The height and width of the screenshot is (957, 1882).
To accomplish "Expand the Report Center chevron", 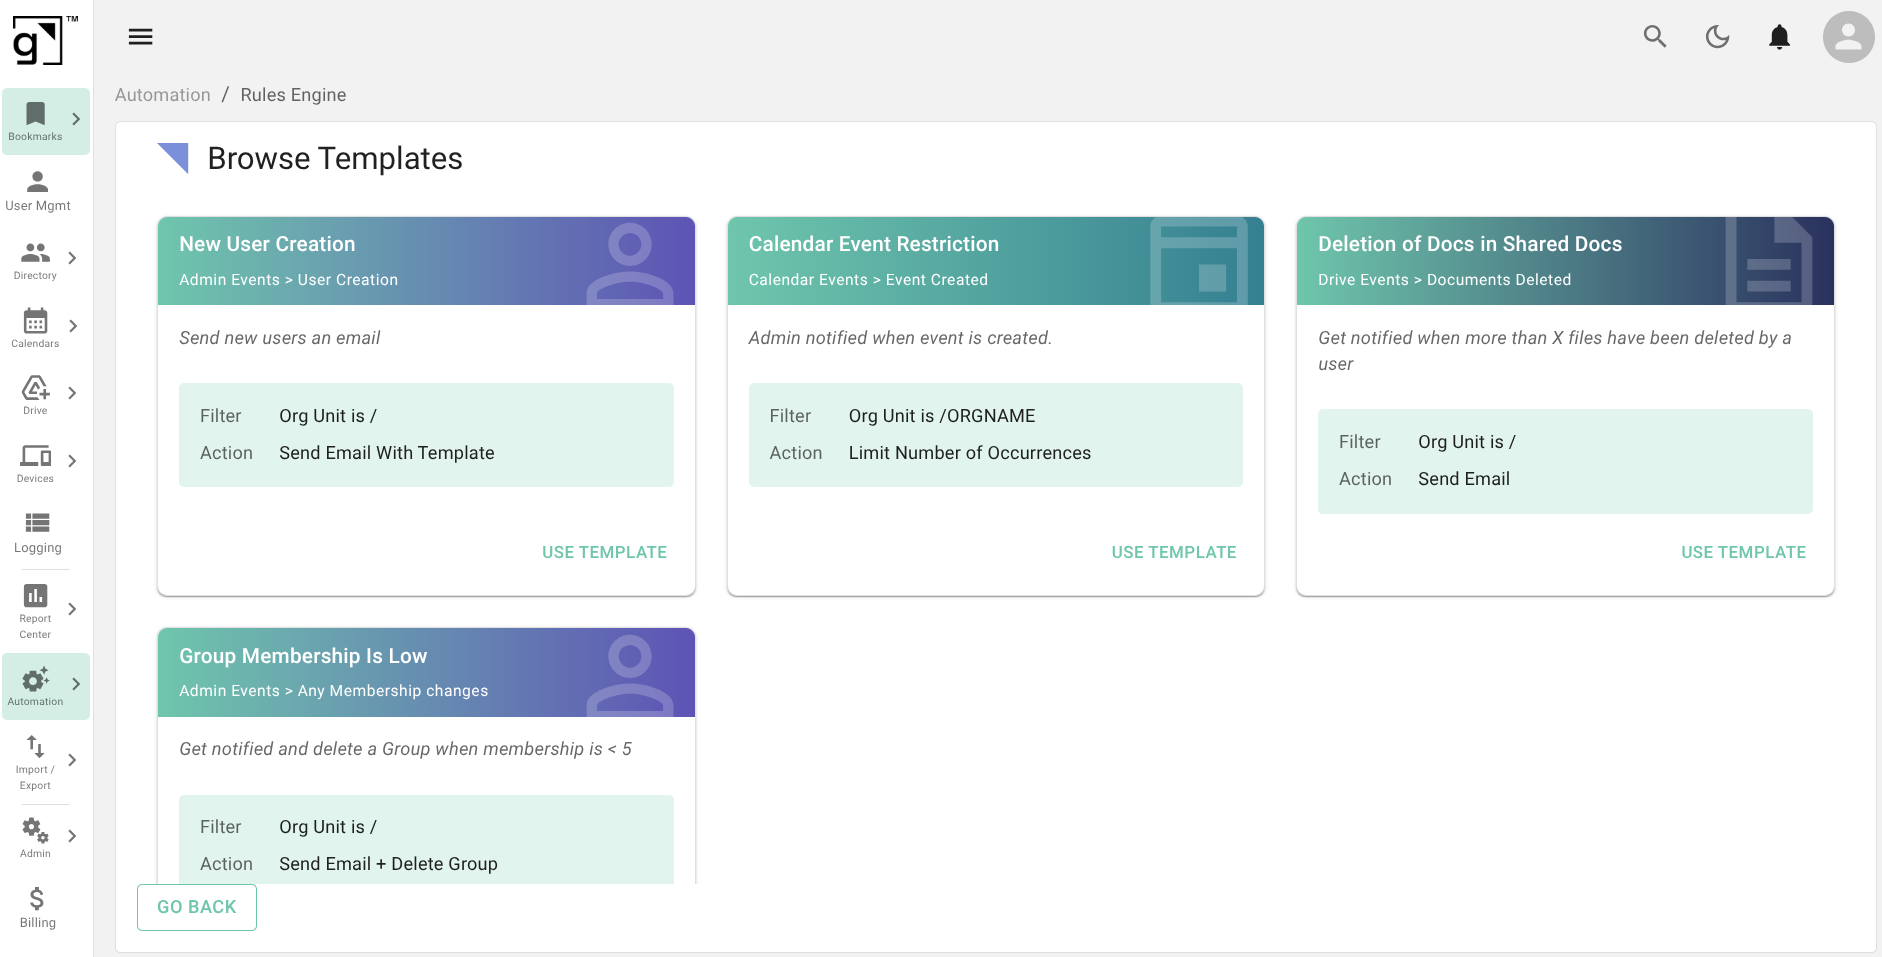I will point(72,609).
